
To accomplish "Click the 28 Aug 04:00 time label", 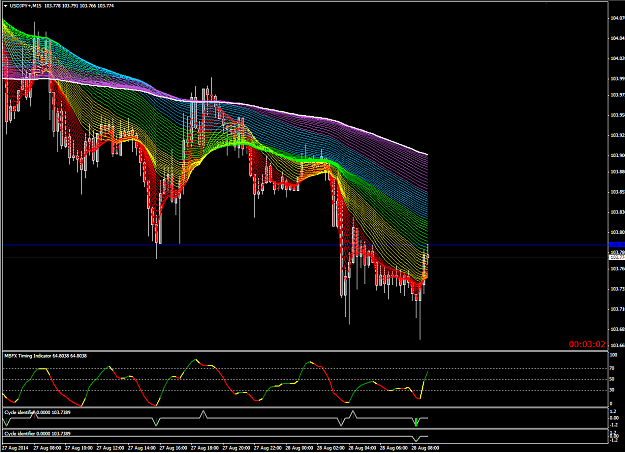I will pyautogui.click(x=362, y=448).
